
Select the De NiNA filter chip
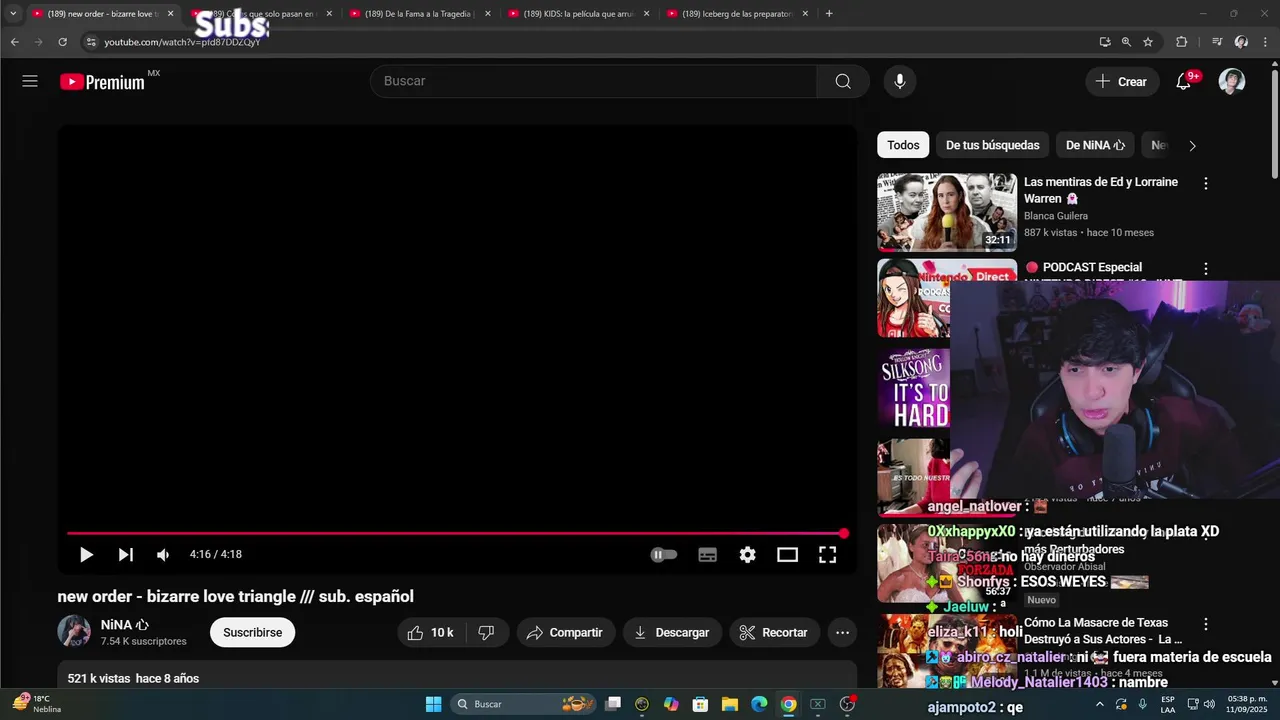(1095, 145)
